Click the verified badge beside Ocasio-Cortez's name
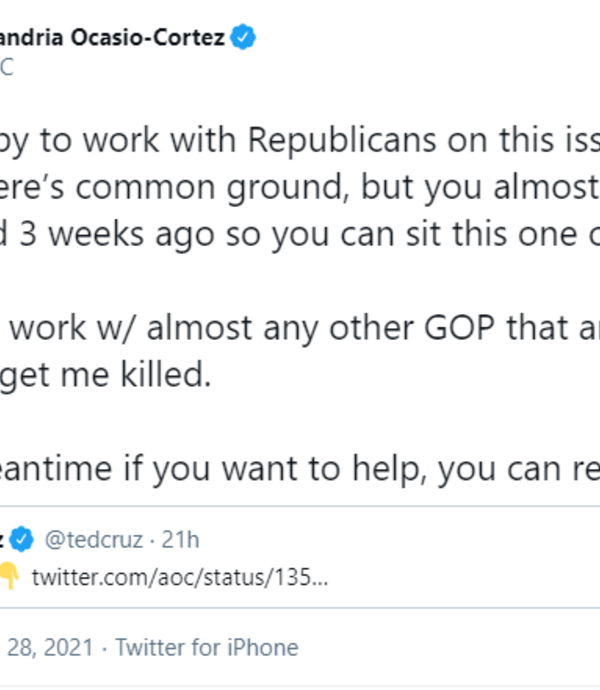 point(244,39)
